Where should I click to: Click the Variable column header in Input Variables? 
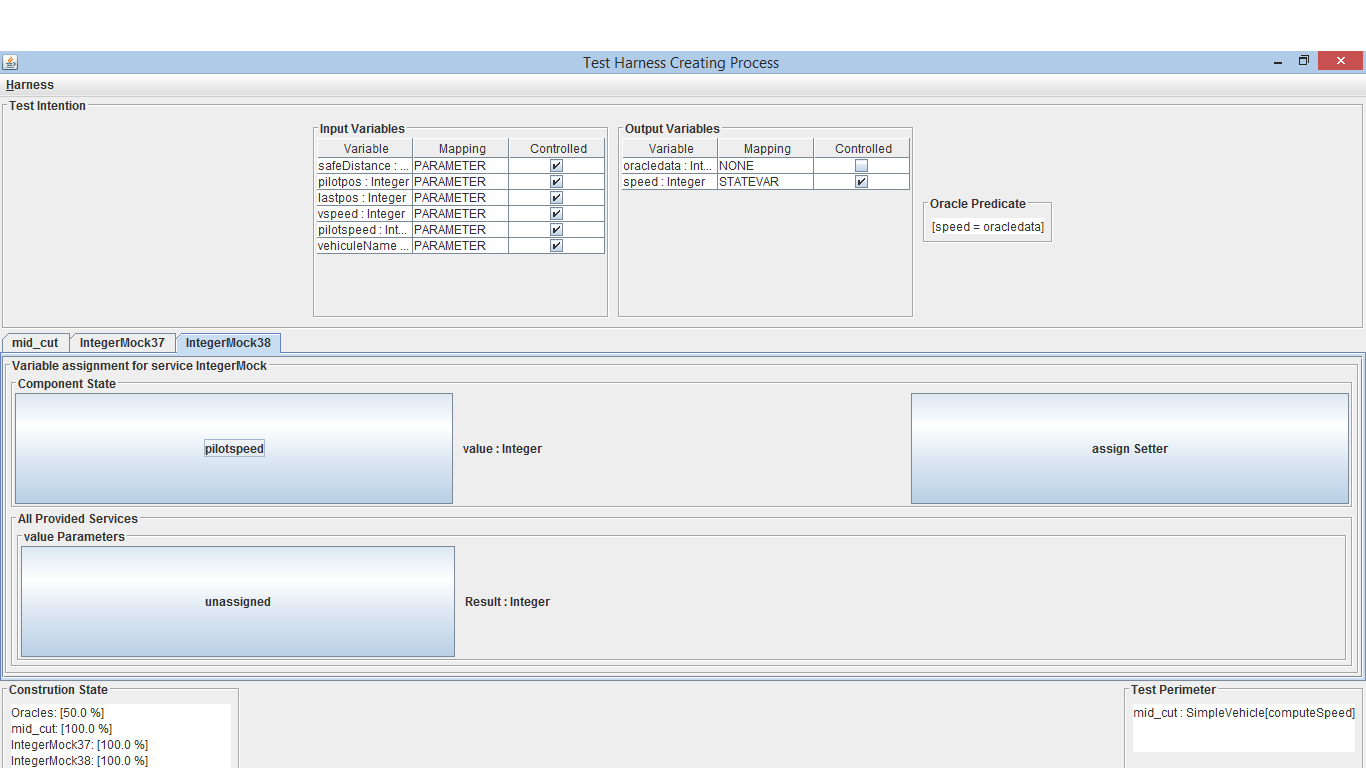[365, 149]
